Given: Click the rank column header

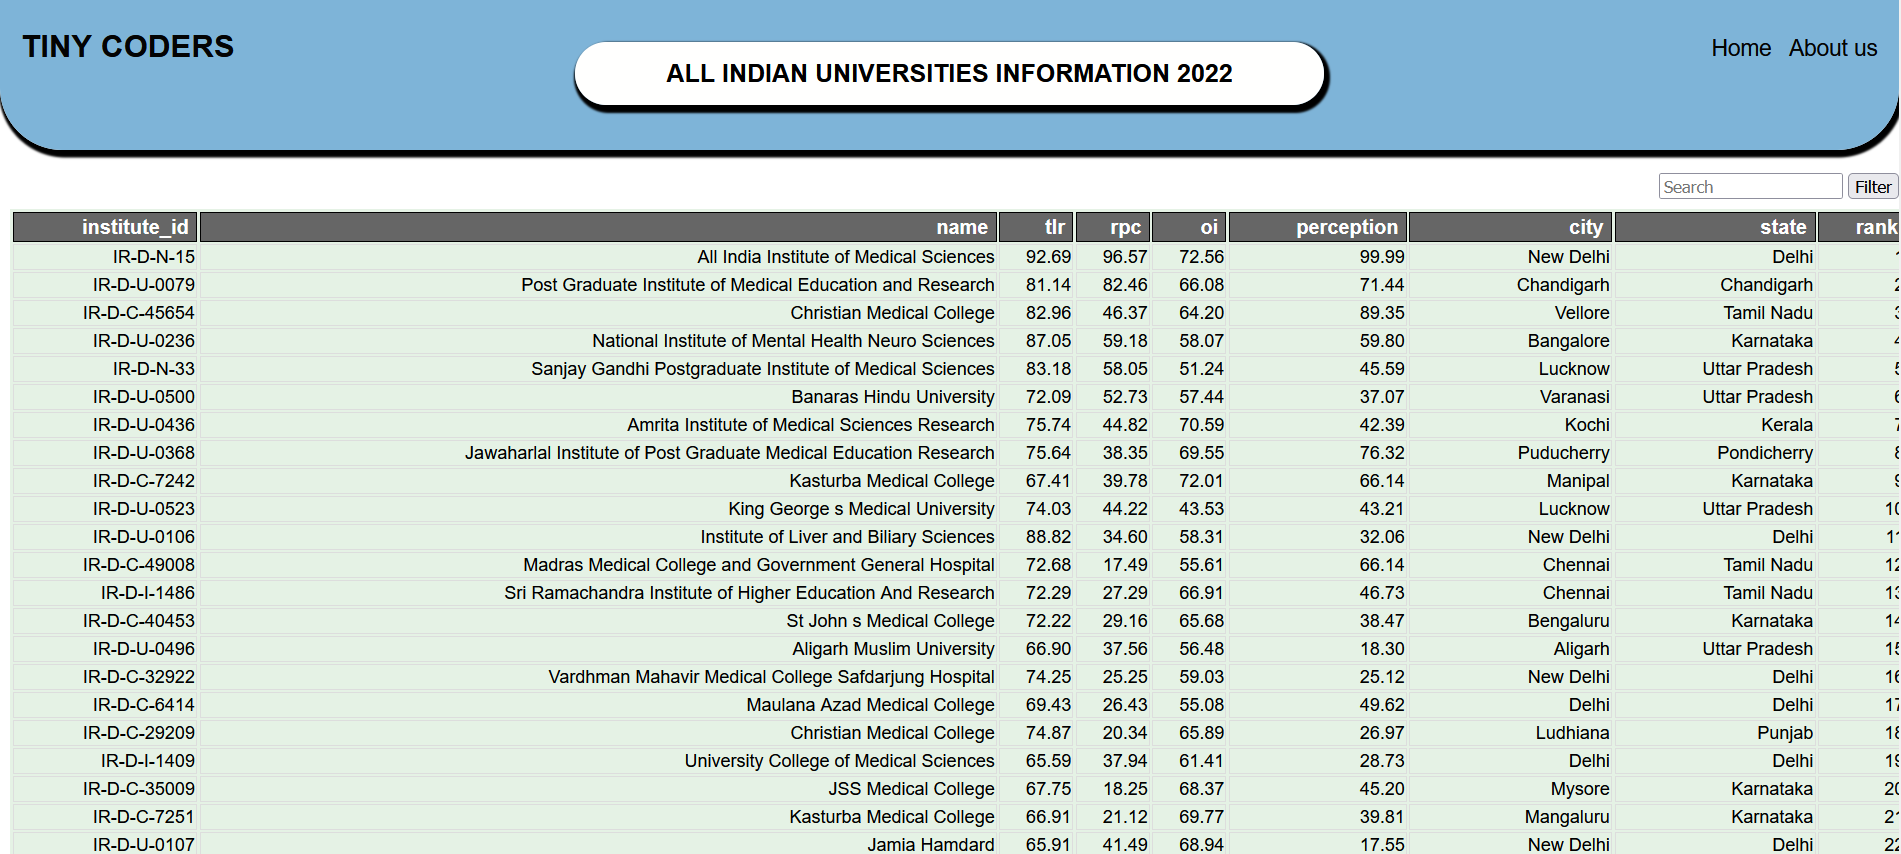Looking at the screenshot, I should [x=1859, y=227].
